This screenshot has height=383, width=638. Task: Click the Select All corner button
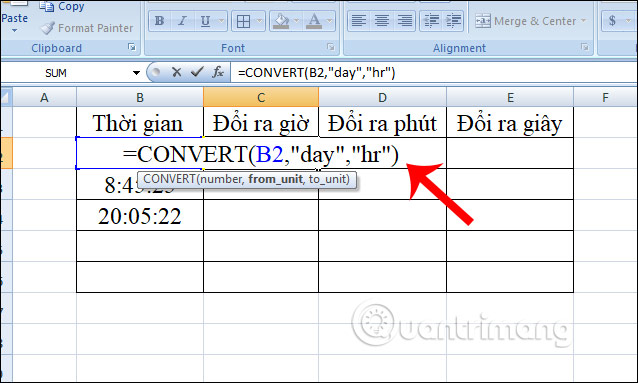pos(6,97)
